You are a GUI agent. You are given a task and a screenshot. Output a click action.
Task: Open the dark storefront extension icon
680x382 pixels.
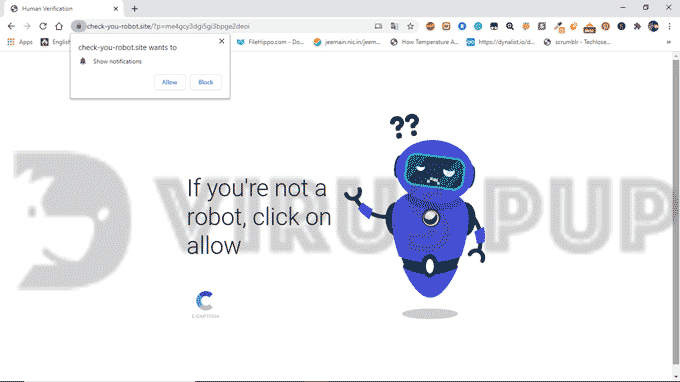pyautogui.click(x=494, y=26)
